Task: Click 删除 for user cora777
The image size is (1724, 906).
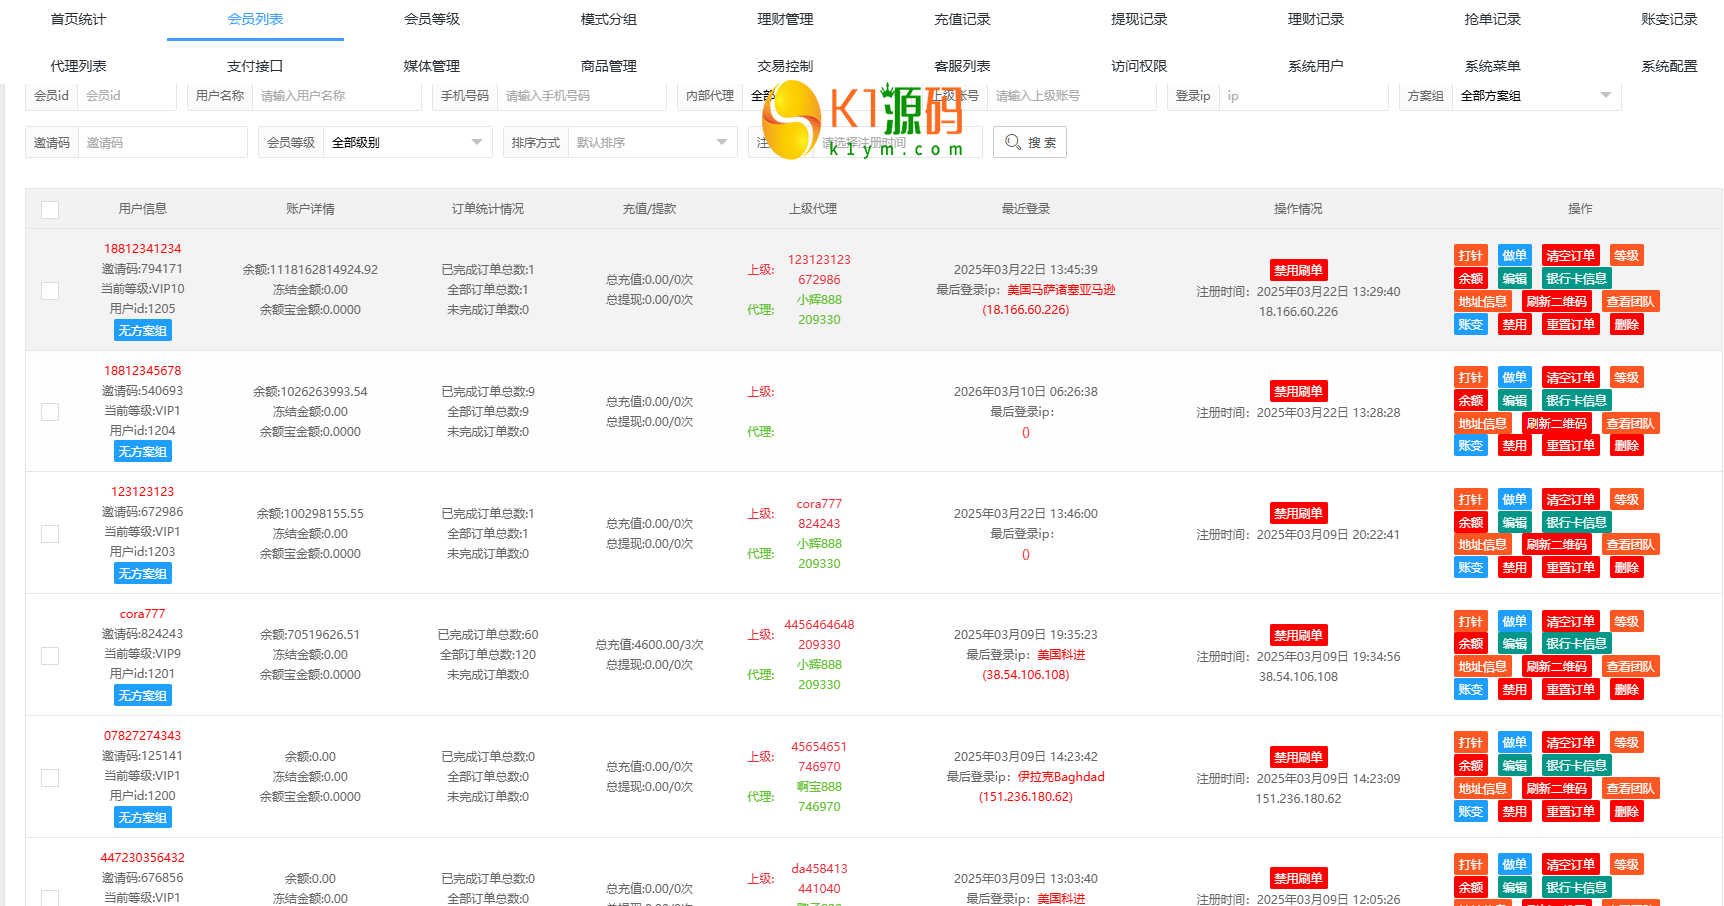Action: pos(1626,690)
